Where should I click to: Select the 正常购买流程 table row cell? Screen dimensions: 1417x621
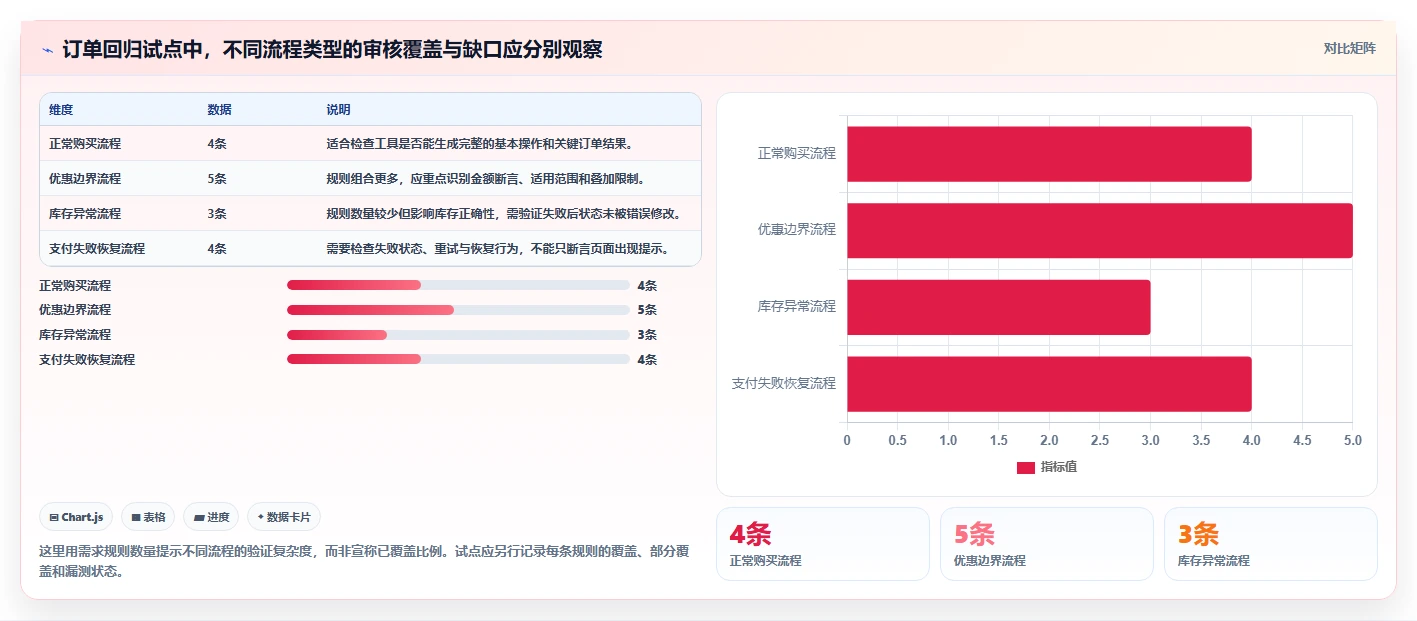pyautogui.click(x=85, y=144)
